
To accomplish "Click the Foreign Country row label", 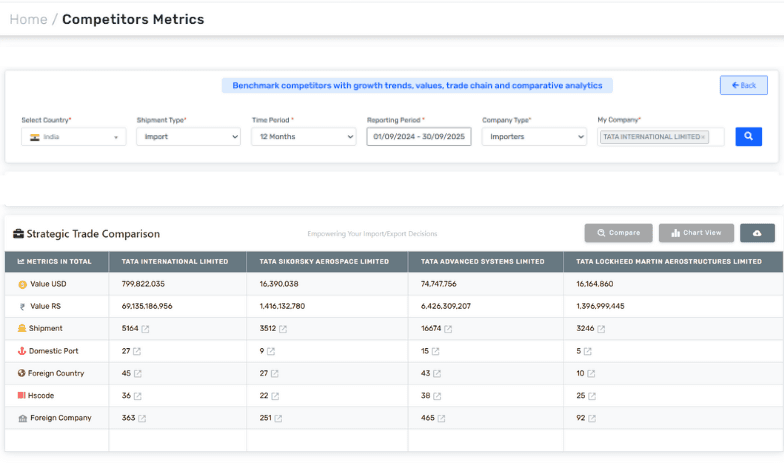I will point(56,374).
